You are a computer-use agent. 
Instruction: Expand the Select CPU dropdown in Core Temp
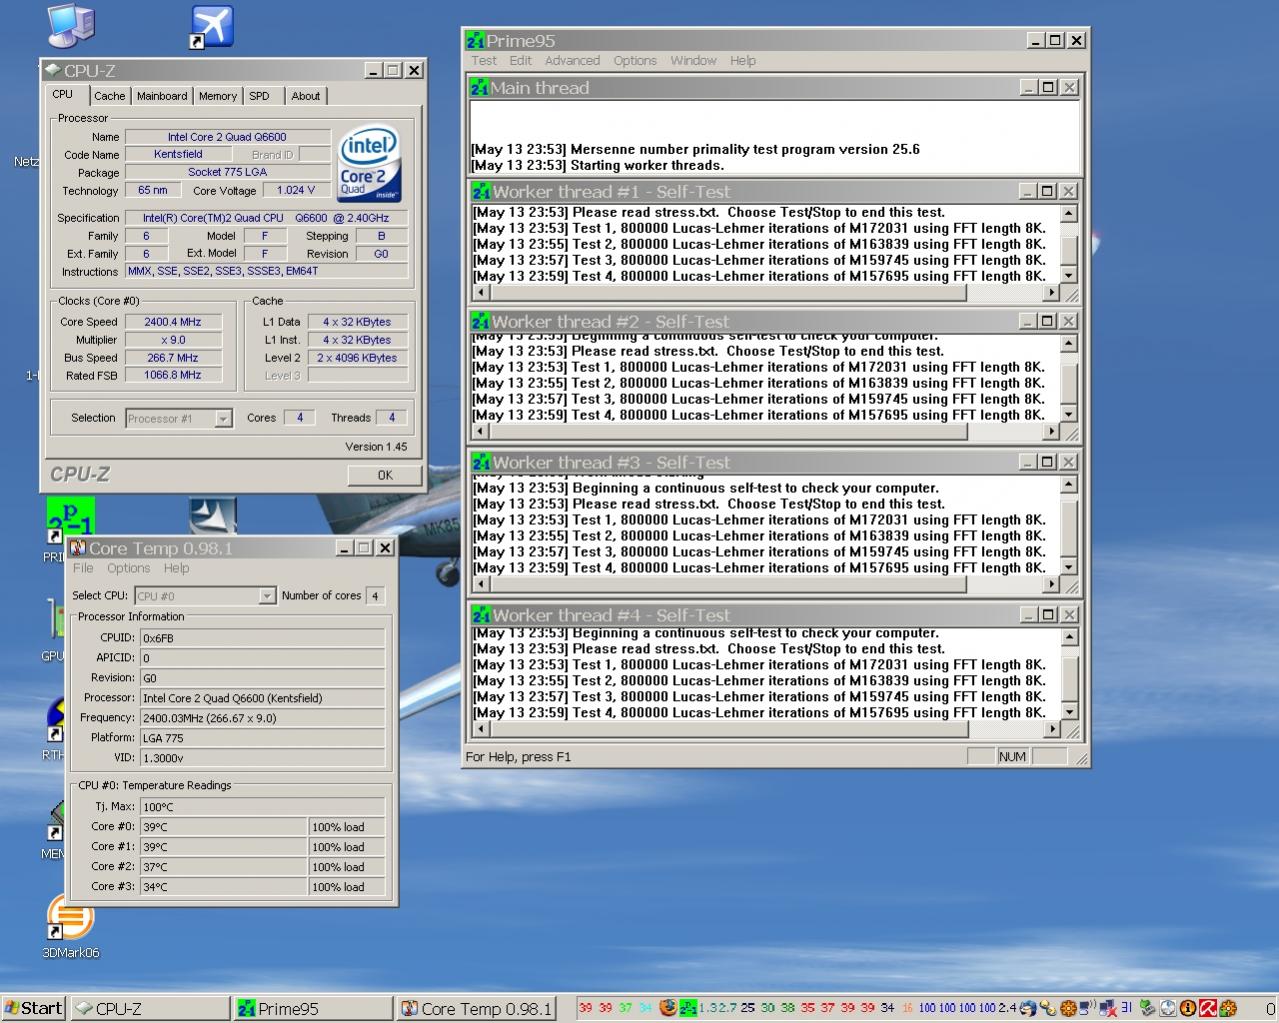[x=267, y=596]
